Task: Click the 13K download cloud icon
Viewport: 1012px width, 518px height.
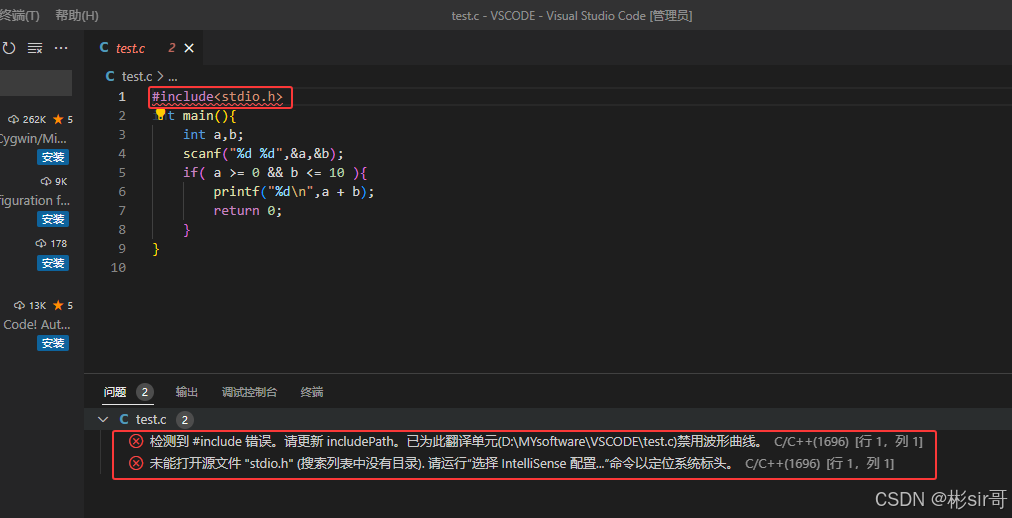Action: pyautogui.click(x=19, y=306)
